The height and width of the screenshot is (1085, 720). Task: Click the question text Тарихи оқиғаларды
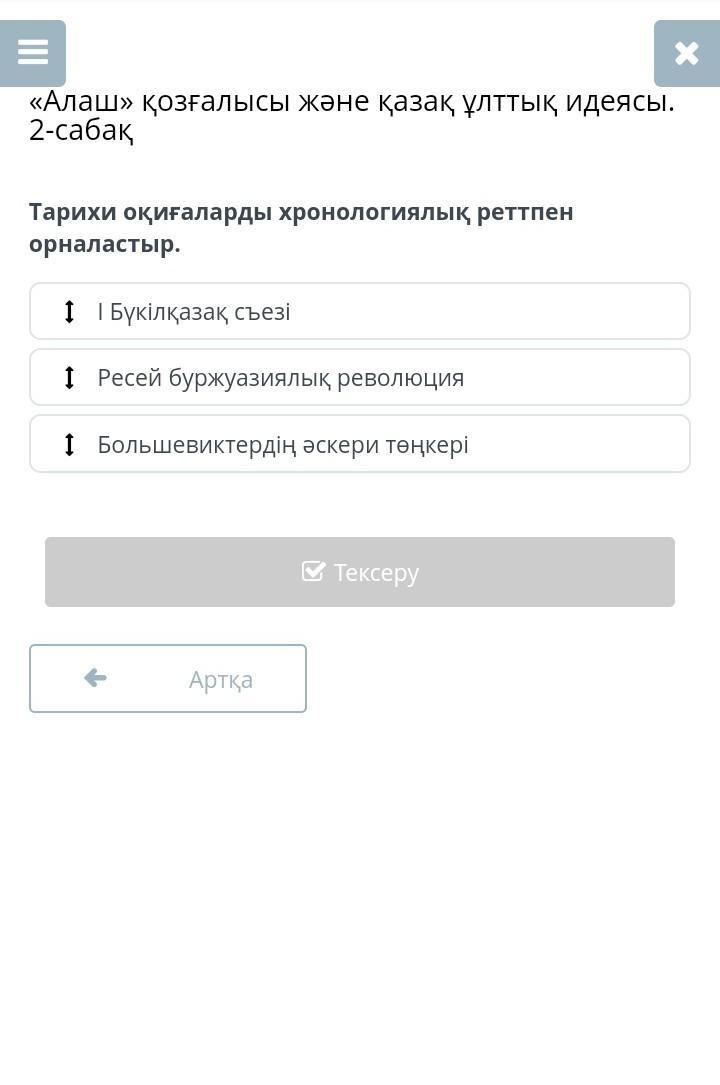150,212
